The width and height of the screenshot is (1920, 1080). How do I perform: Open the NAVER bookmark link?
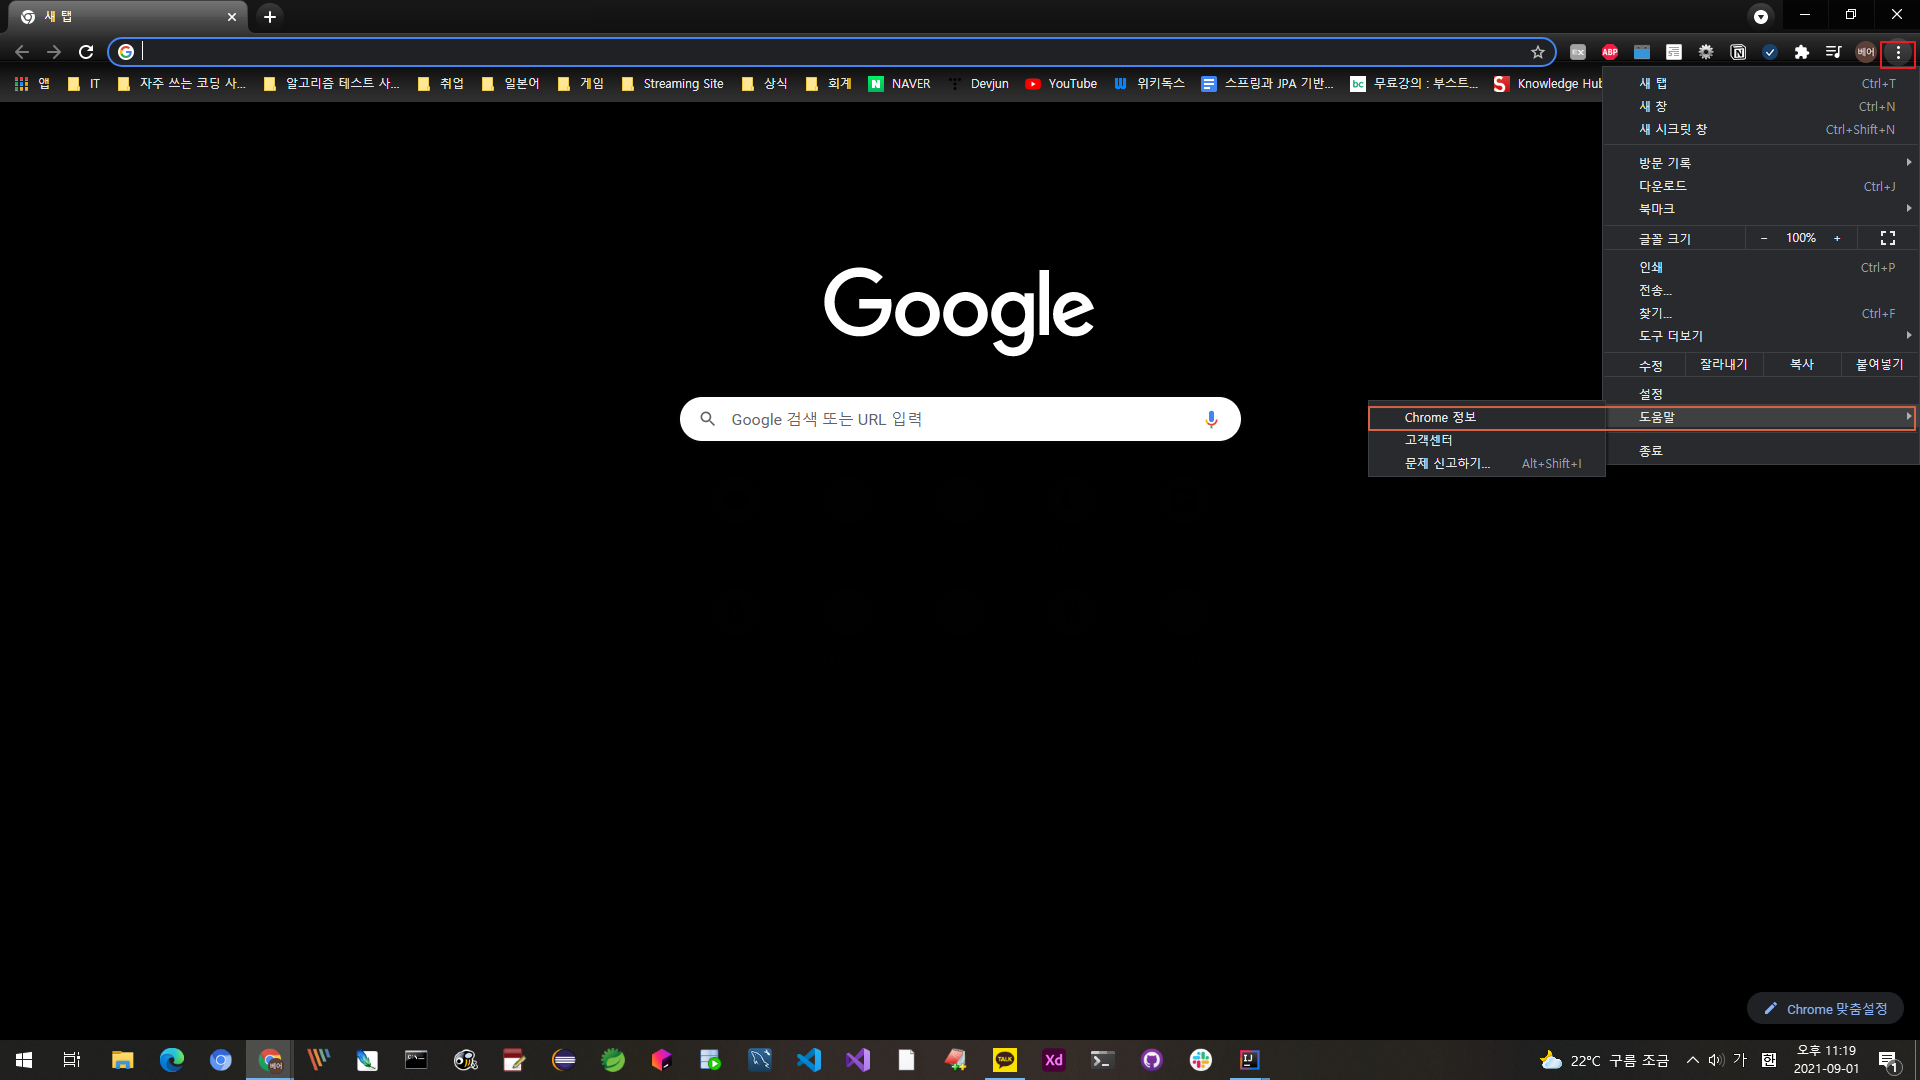pyautogui.click(x=899, y=84)
